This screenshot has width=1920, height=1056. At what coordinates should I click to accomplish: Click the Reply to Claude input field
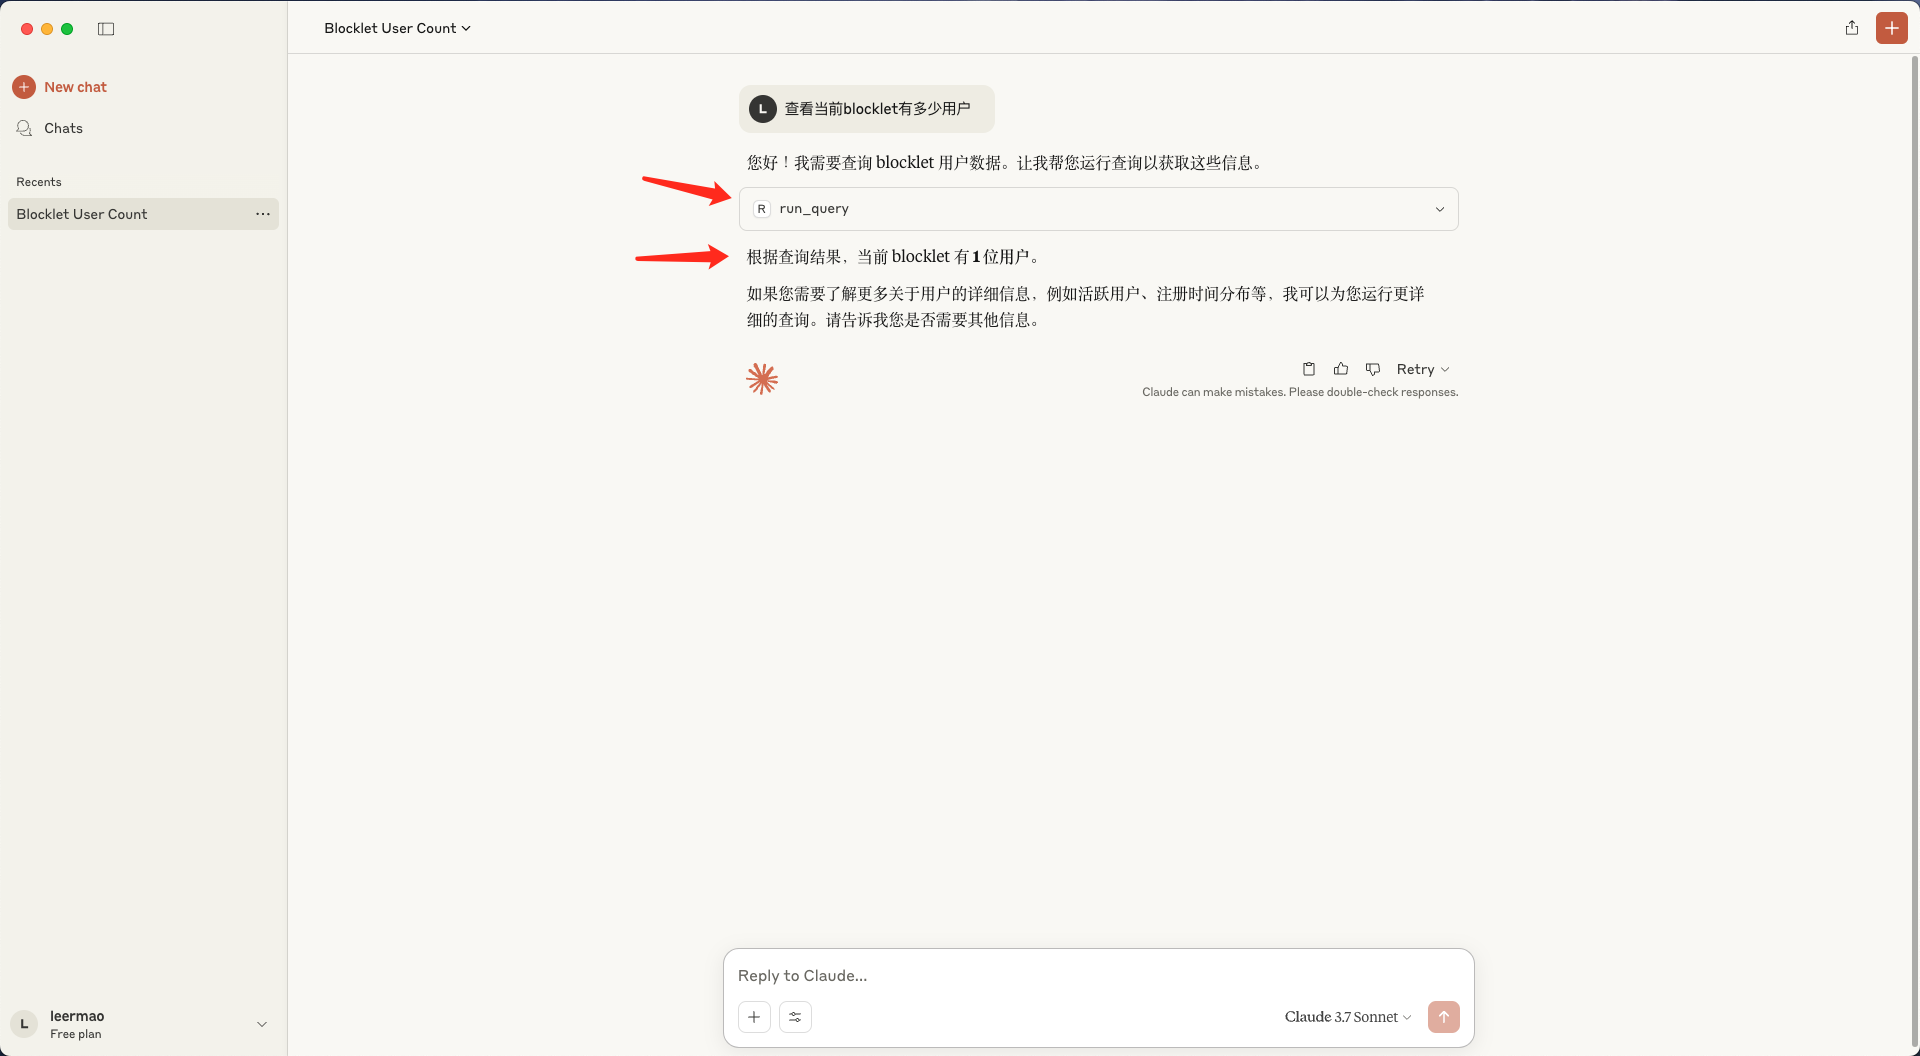[x=1098, y=975]
